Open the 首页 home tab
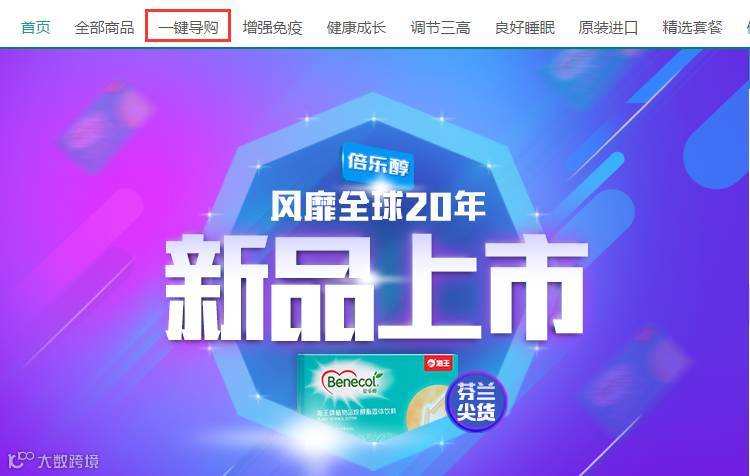The image size is (750, 476). pos(36,27)
